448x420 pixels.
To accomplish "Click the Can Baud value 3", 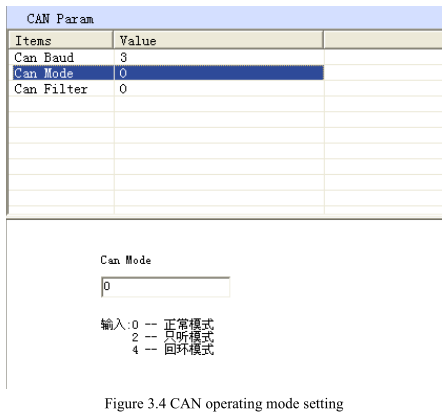I will click(123, 57).
